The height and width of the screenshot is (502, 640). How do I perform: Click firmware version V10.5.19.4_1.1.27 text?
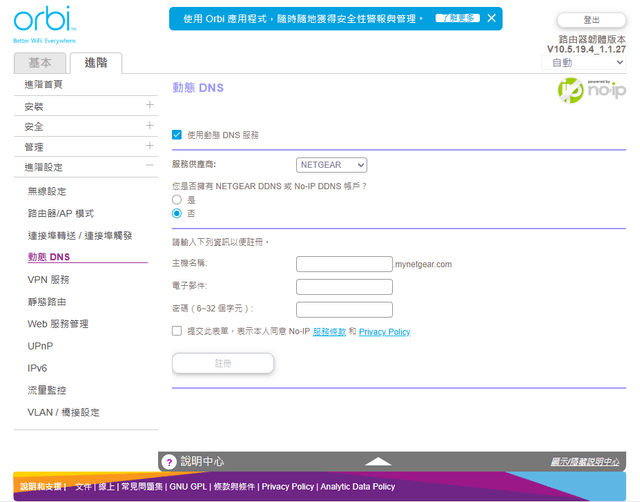[x=587, y=49]
